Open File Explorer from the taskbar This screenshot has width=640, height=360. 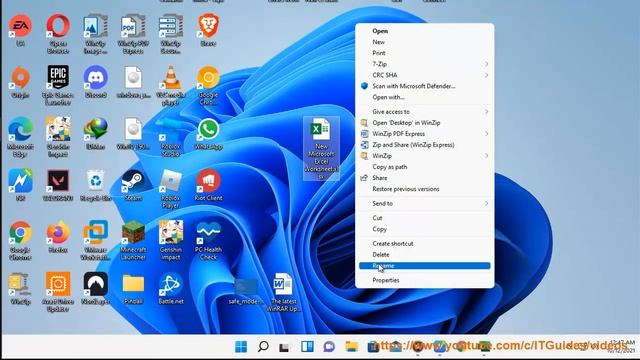pos(351,347)
